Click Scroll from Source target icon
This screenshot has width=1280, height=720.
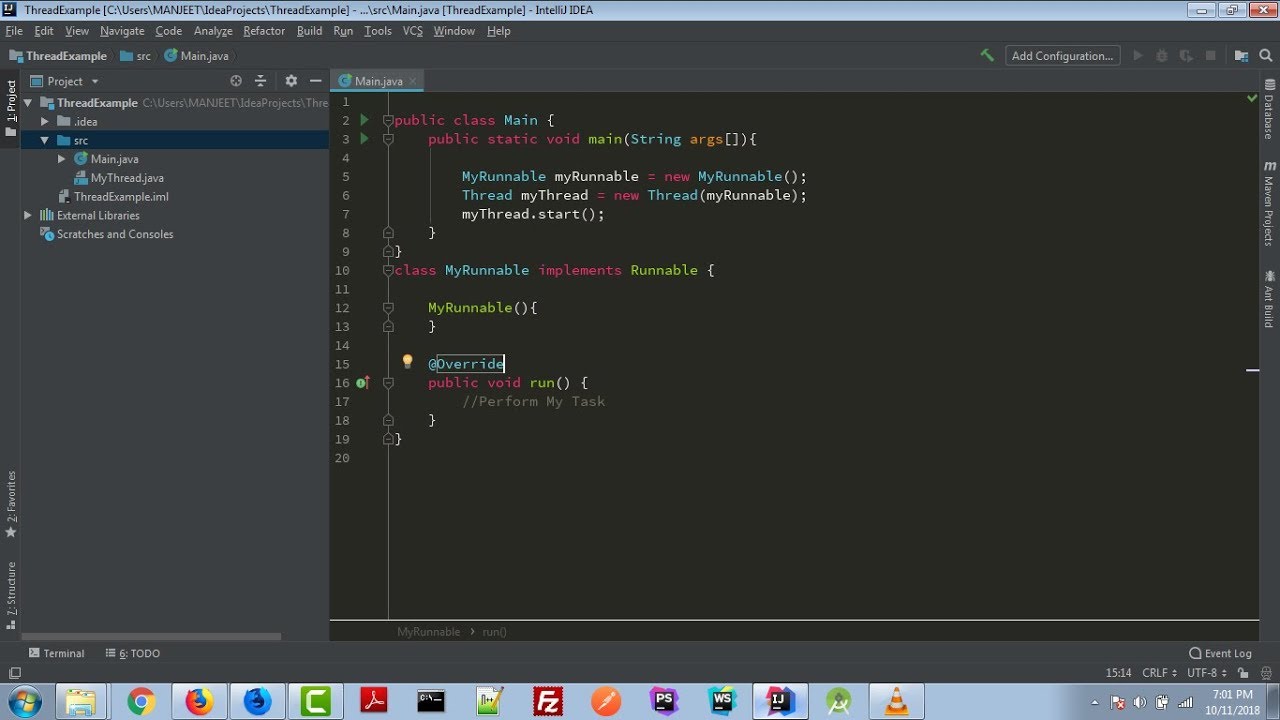coord(236,81)
